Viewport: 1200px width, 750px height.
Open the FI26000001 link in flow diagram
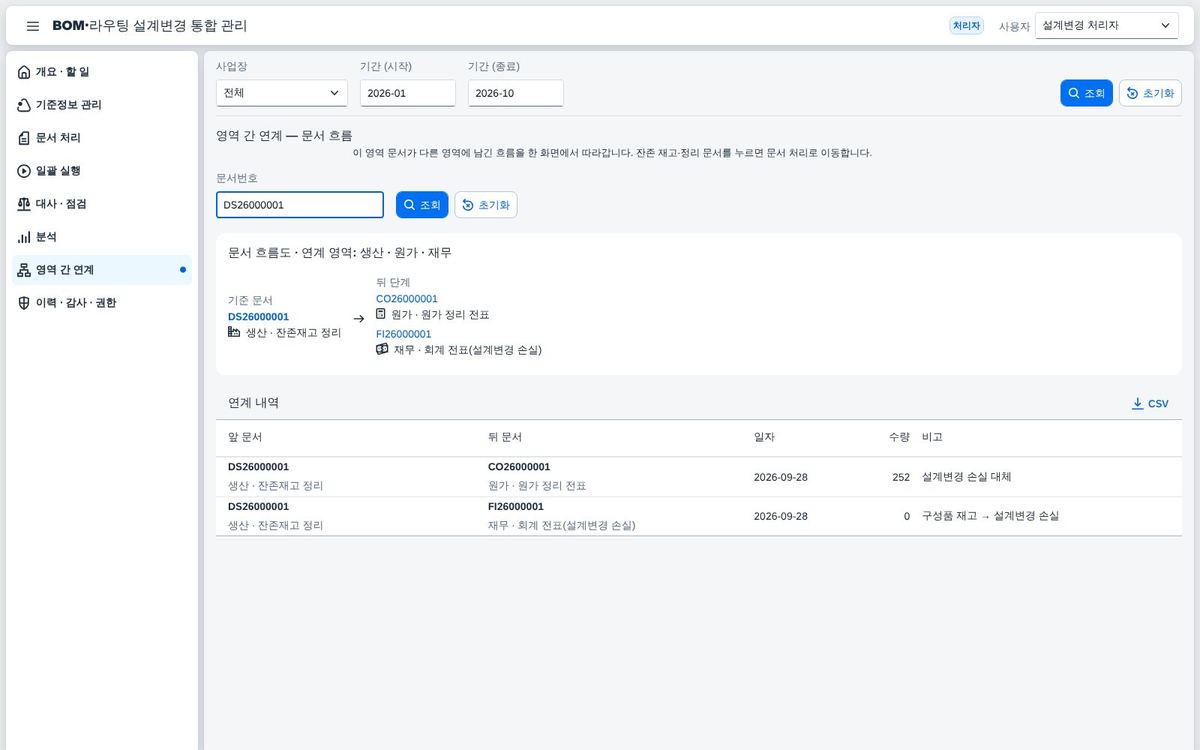tap(404, 334)
